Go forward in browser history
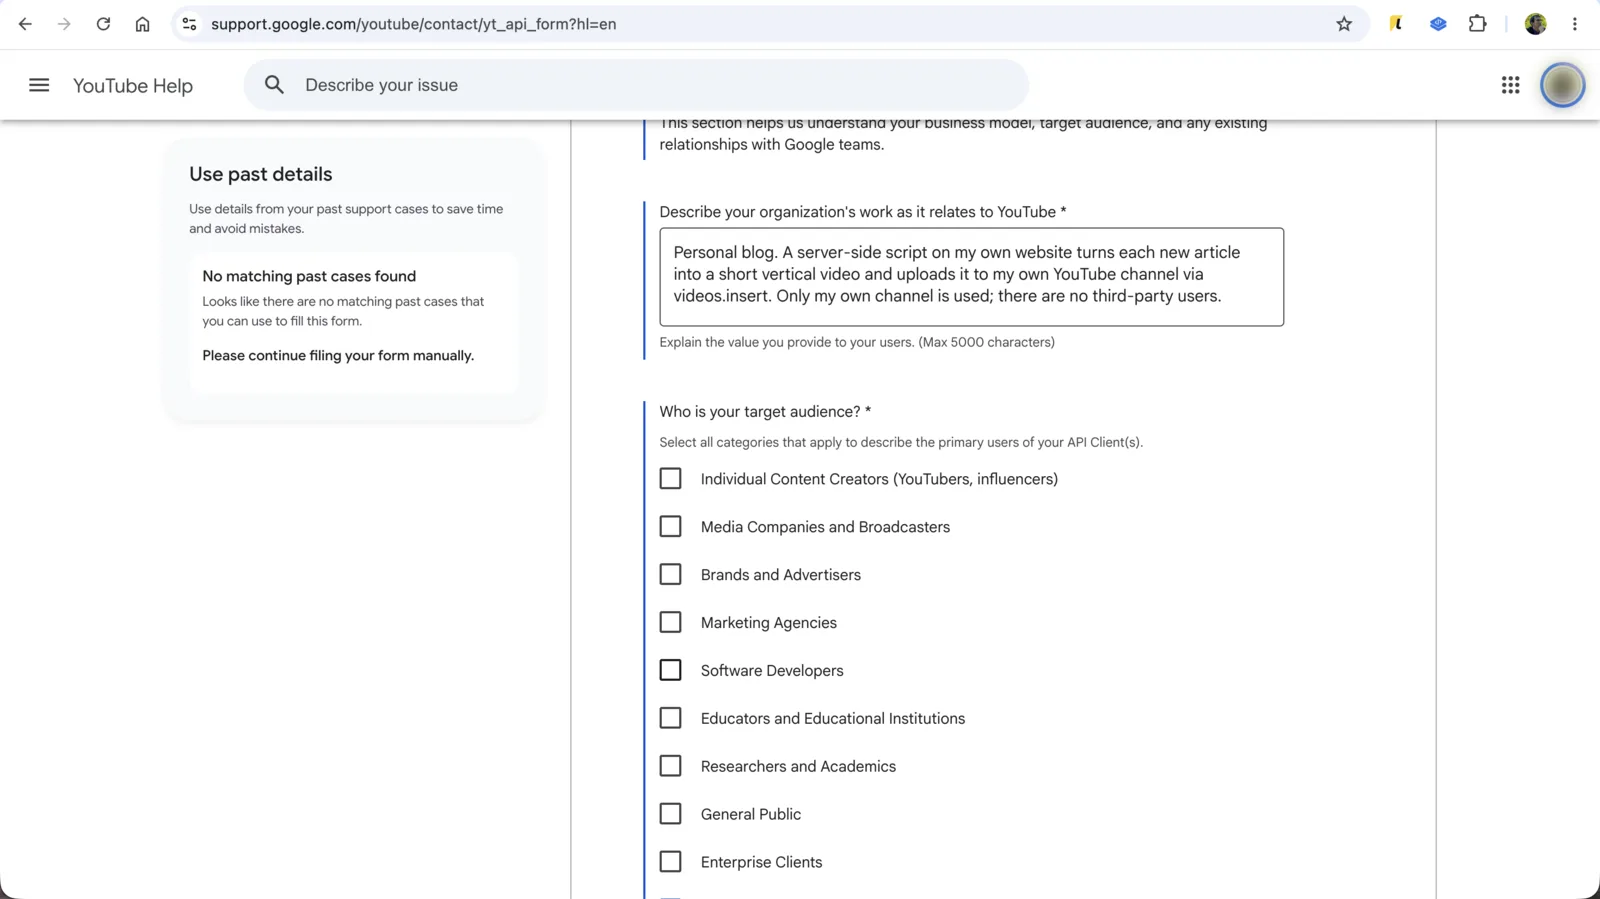 [64, 24]
